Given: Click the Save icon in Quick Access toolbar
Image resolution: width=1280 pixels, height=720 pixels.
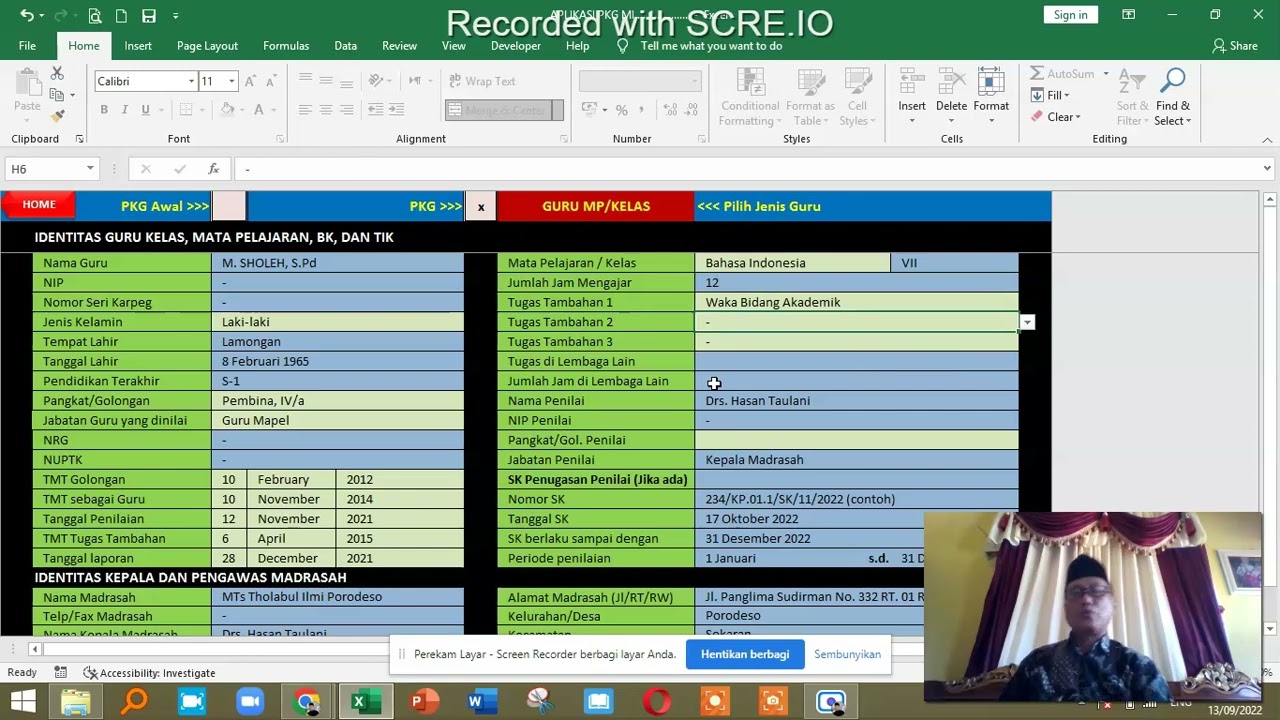Looking at the screenshot, I should pos(148,16).
